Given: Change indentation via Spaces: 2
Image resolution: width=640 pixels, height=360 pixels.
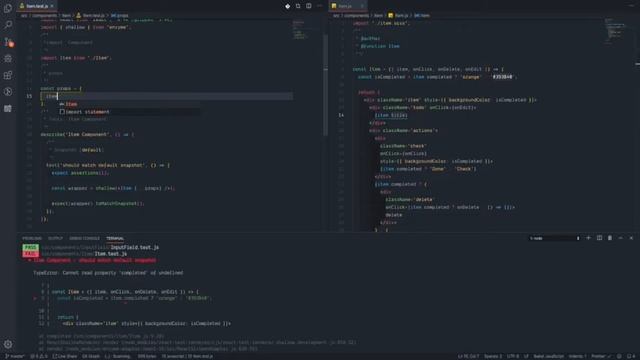Looking at the screenshot, I should (x=493, y=356).
